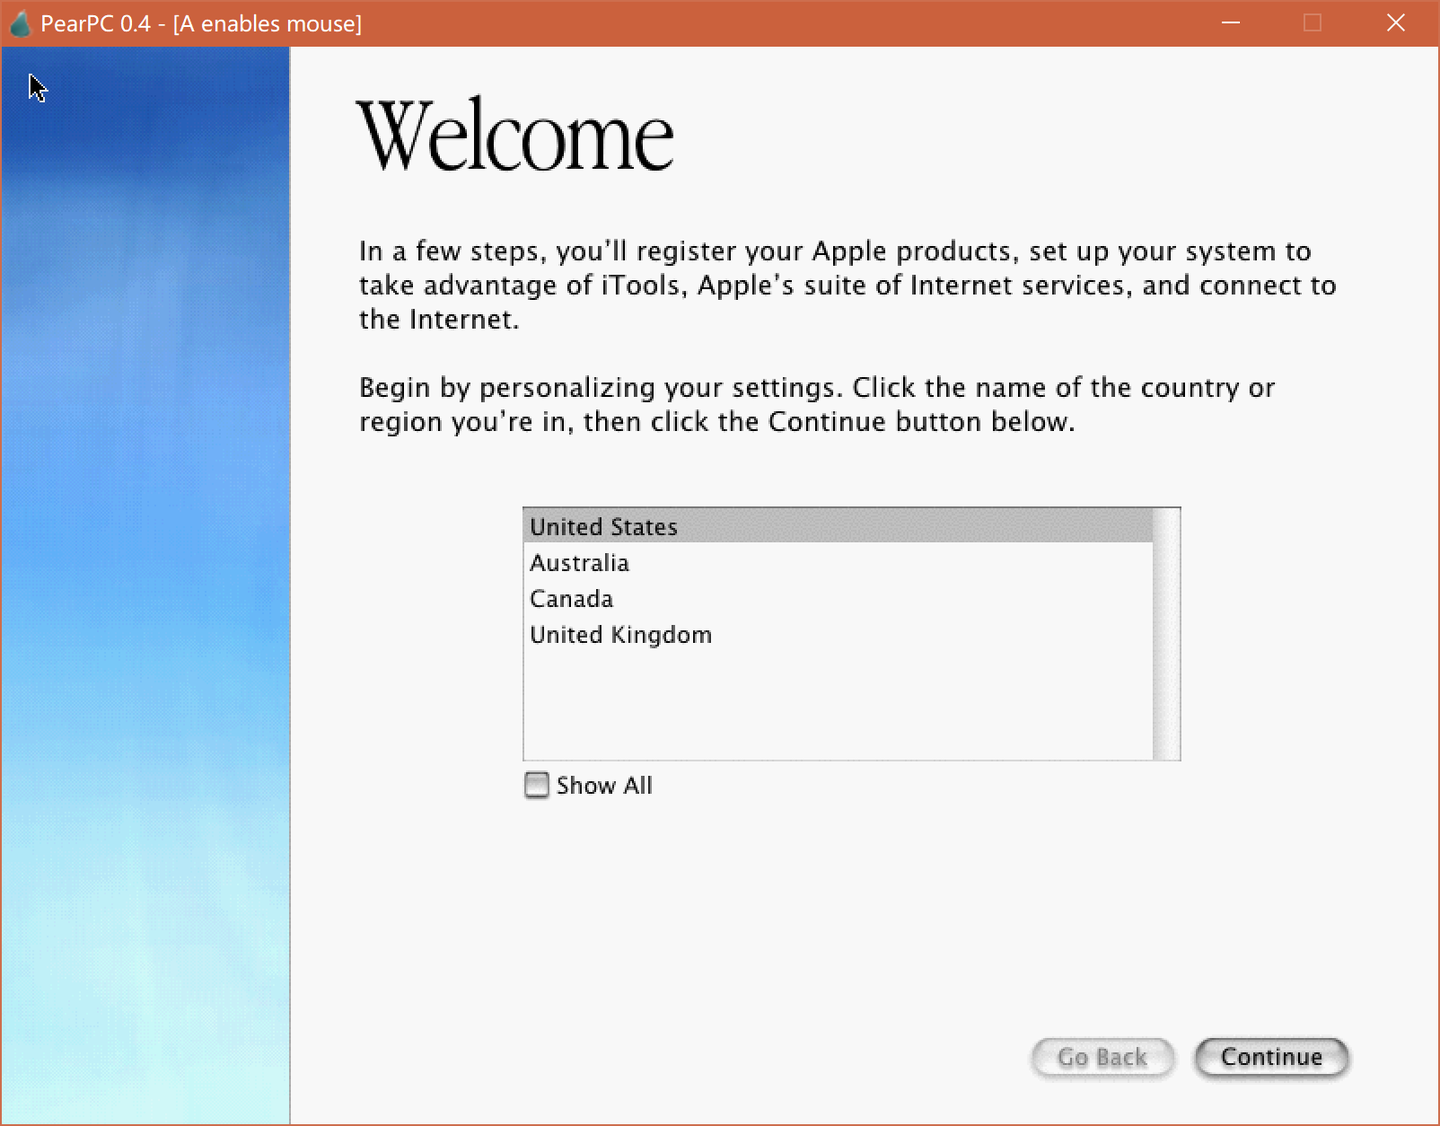Viewport: 1440px width, 1126px height.
Task: Enable the Show All checkbox
Action: [x=537, y=785]
